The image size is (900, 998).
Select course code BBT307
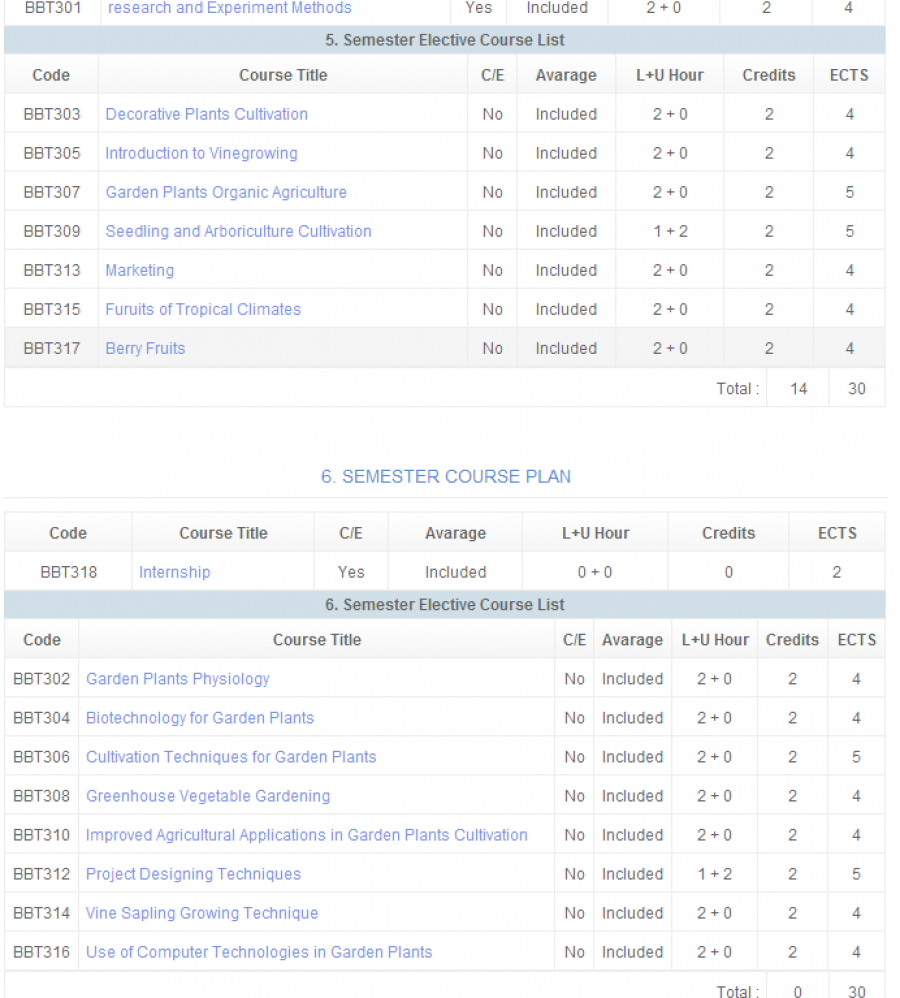pos(52,192)
